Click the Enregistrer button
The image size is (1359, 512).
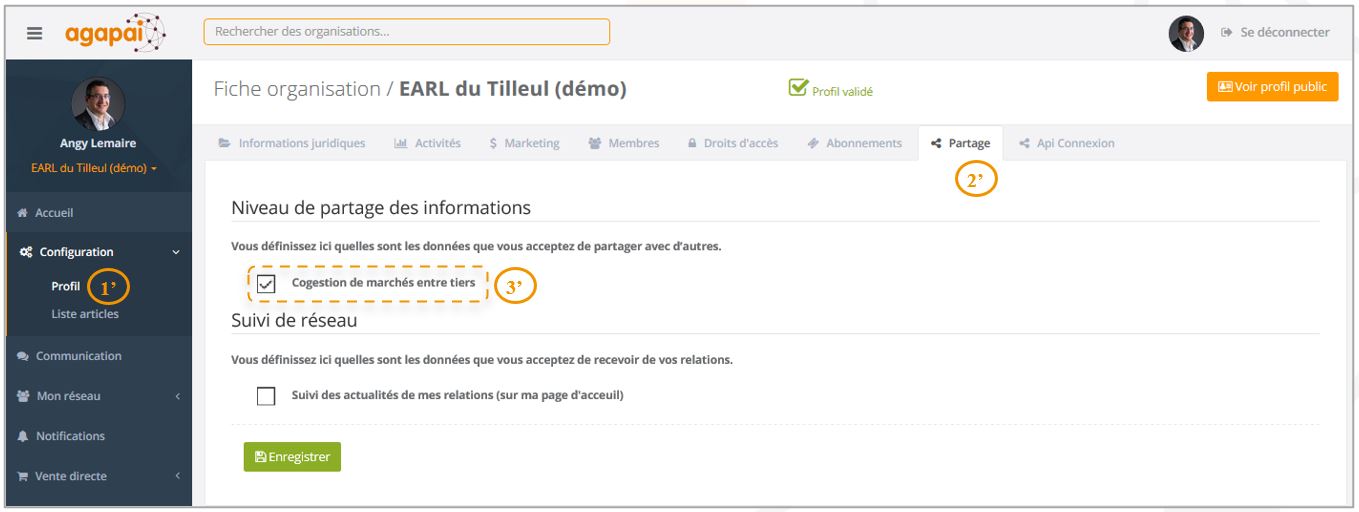click(x=292, y=457)
